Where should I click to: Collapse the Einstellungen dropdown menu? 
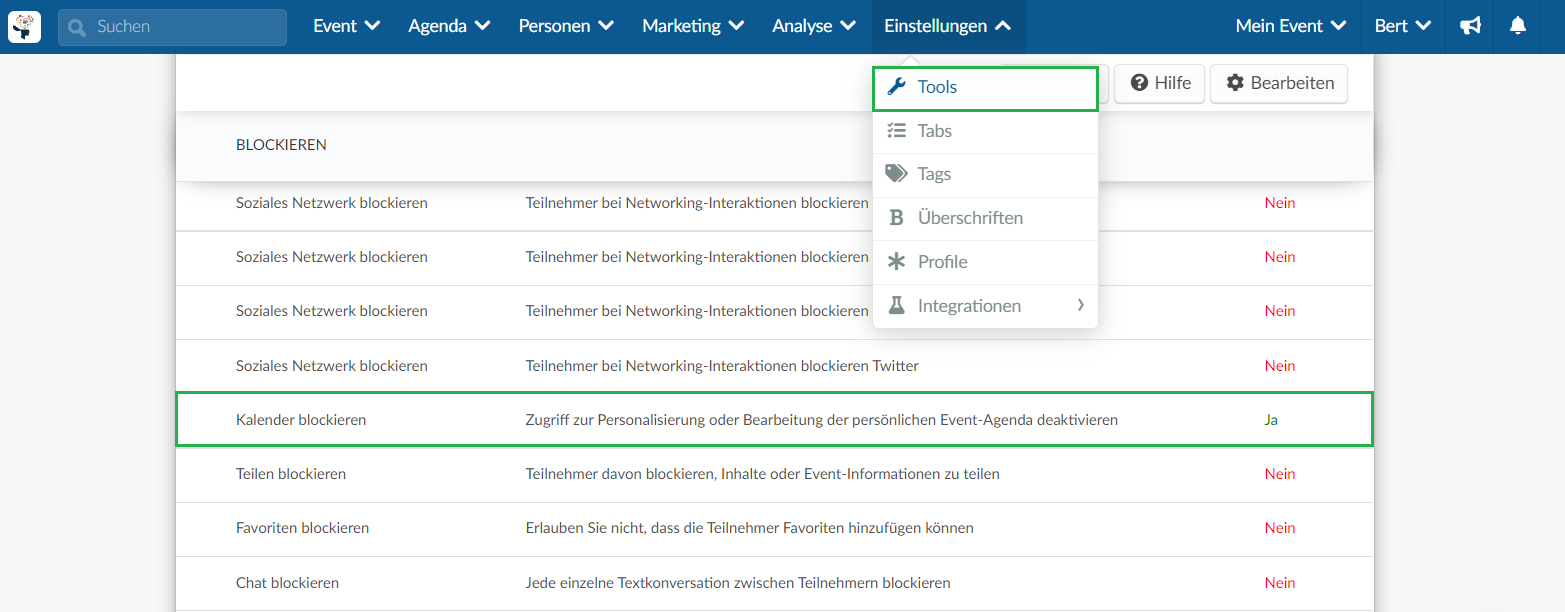(948, 27)
